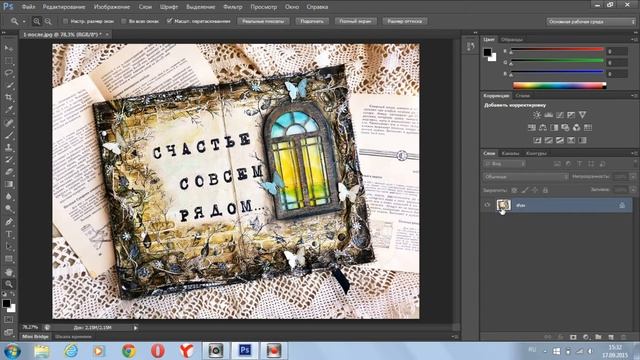
Task: Toggle lock image pixels brush icon
Action: 525,190
